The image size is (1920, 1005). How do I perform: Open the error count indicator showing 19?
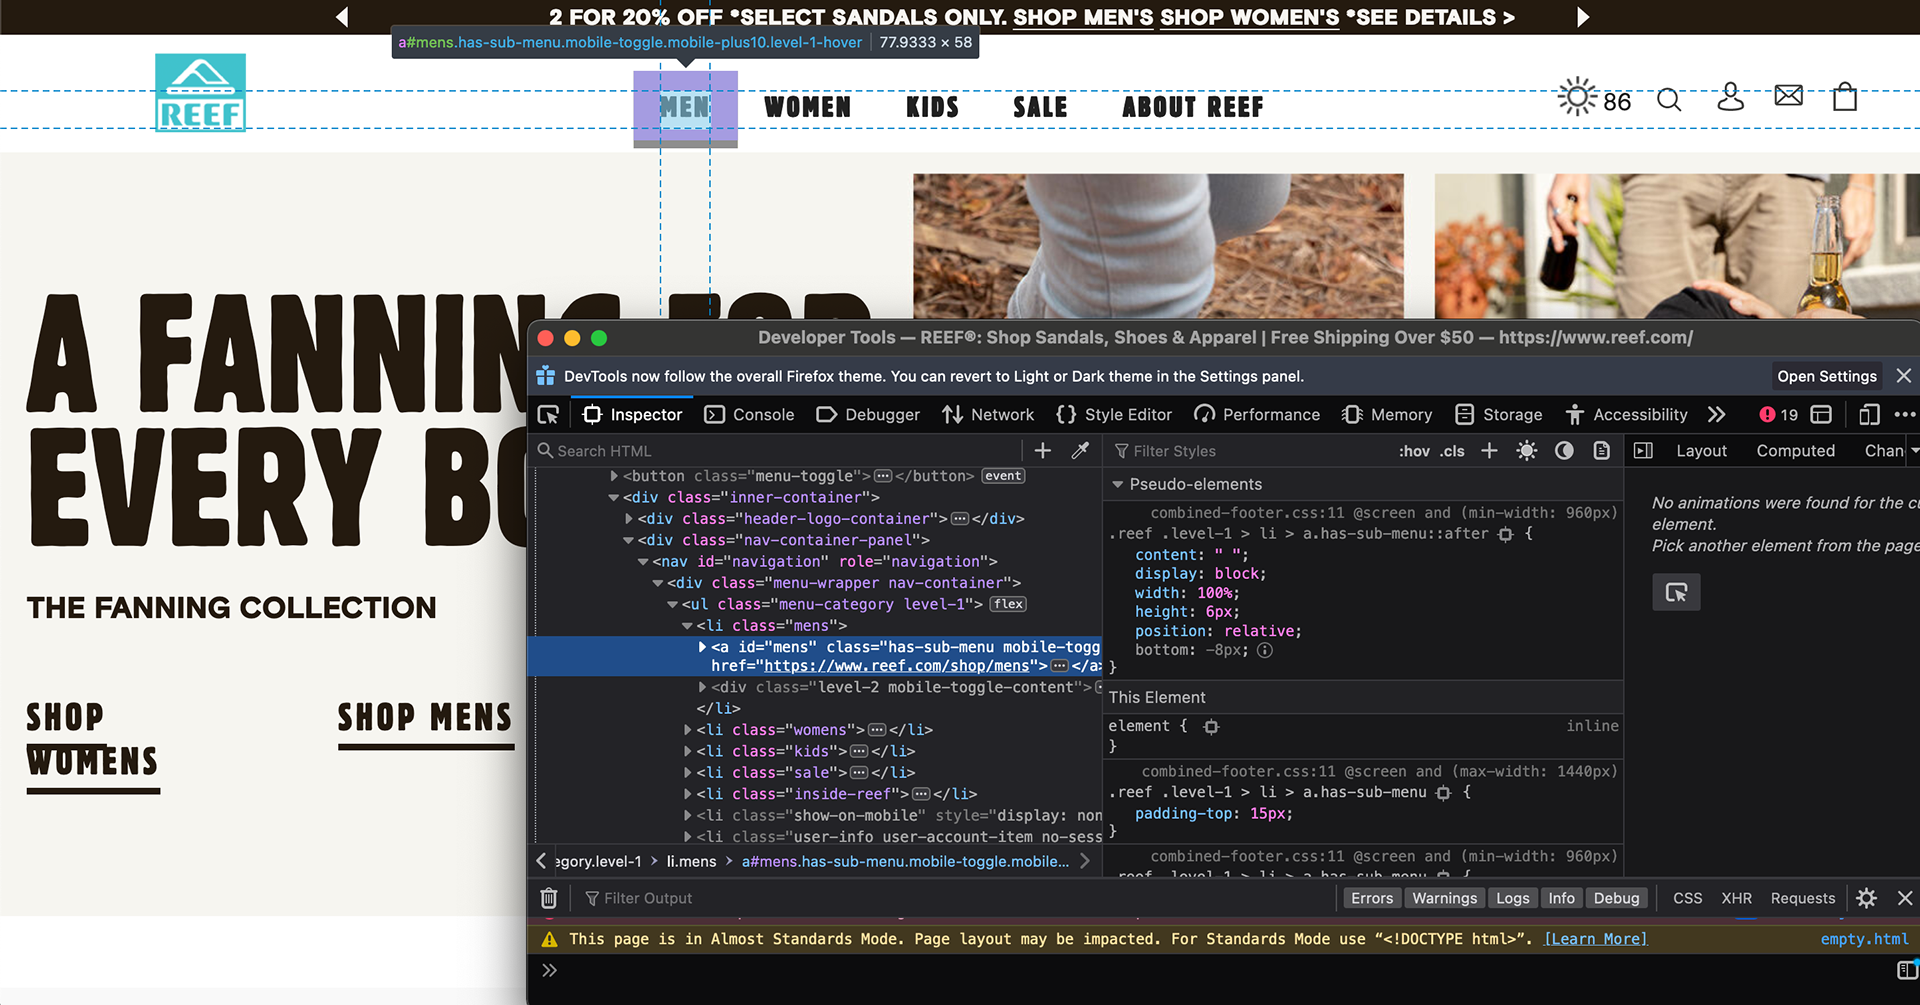point(1779,414)
